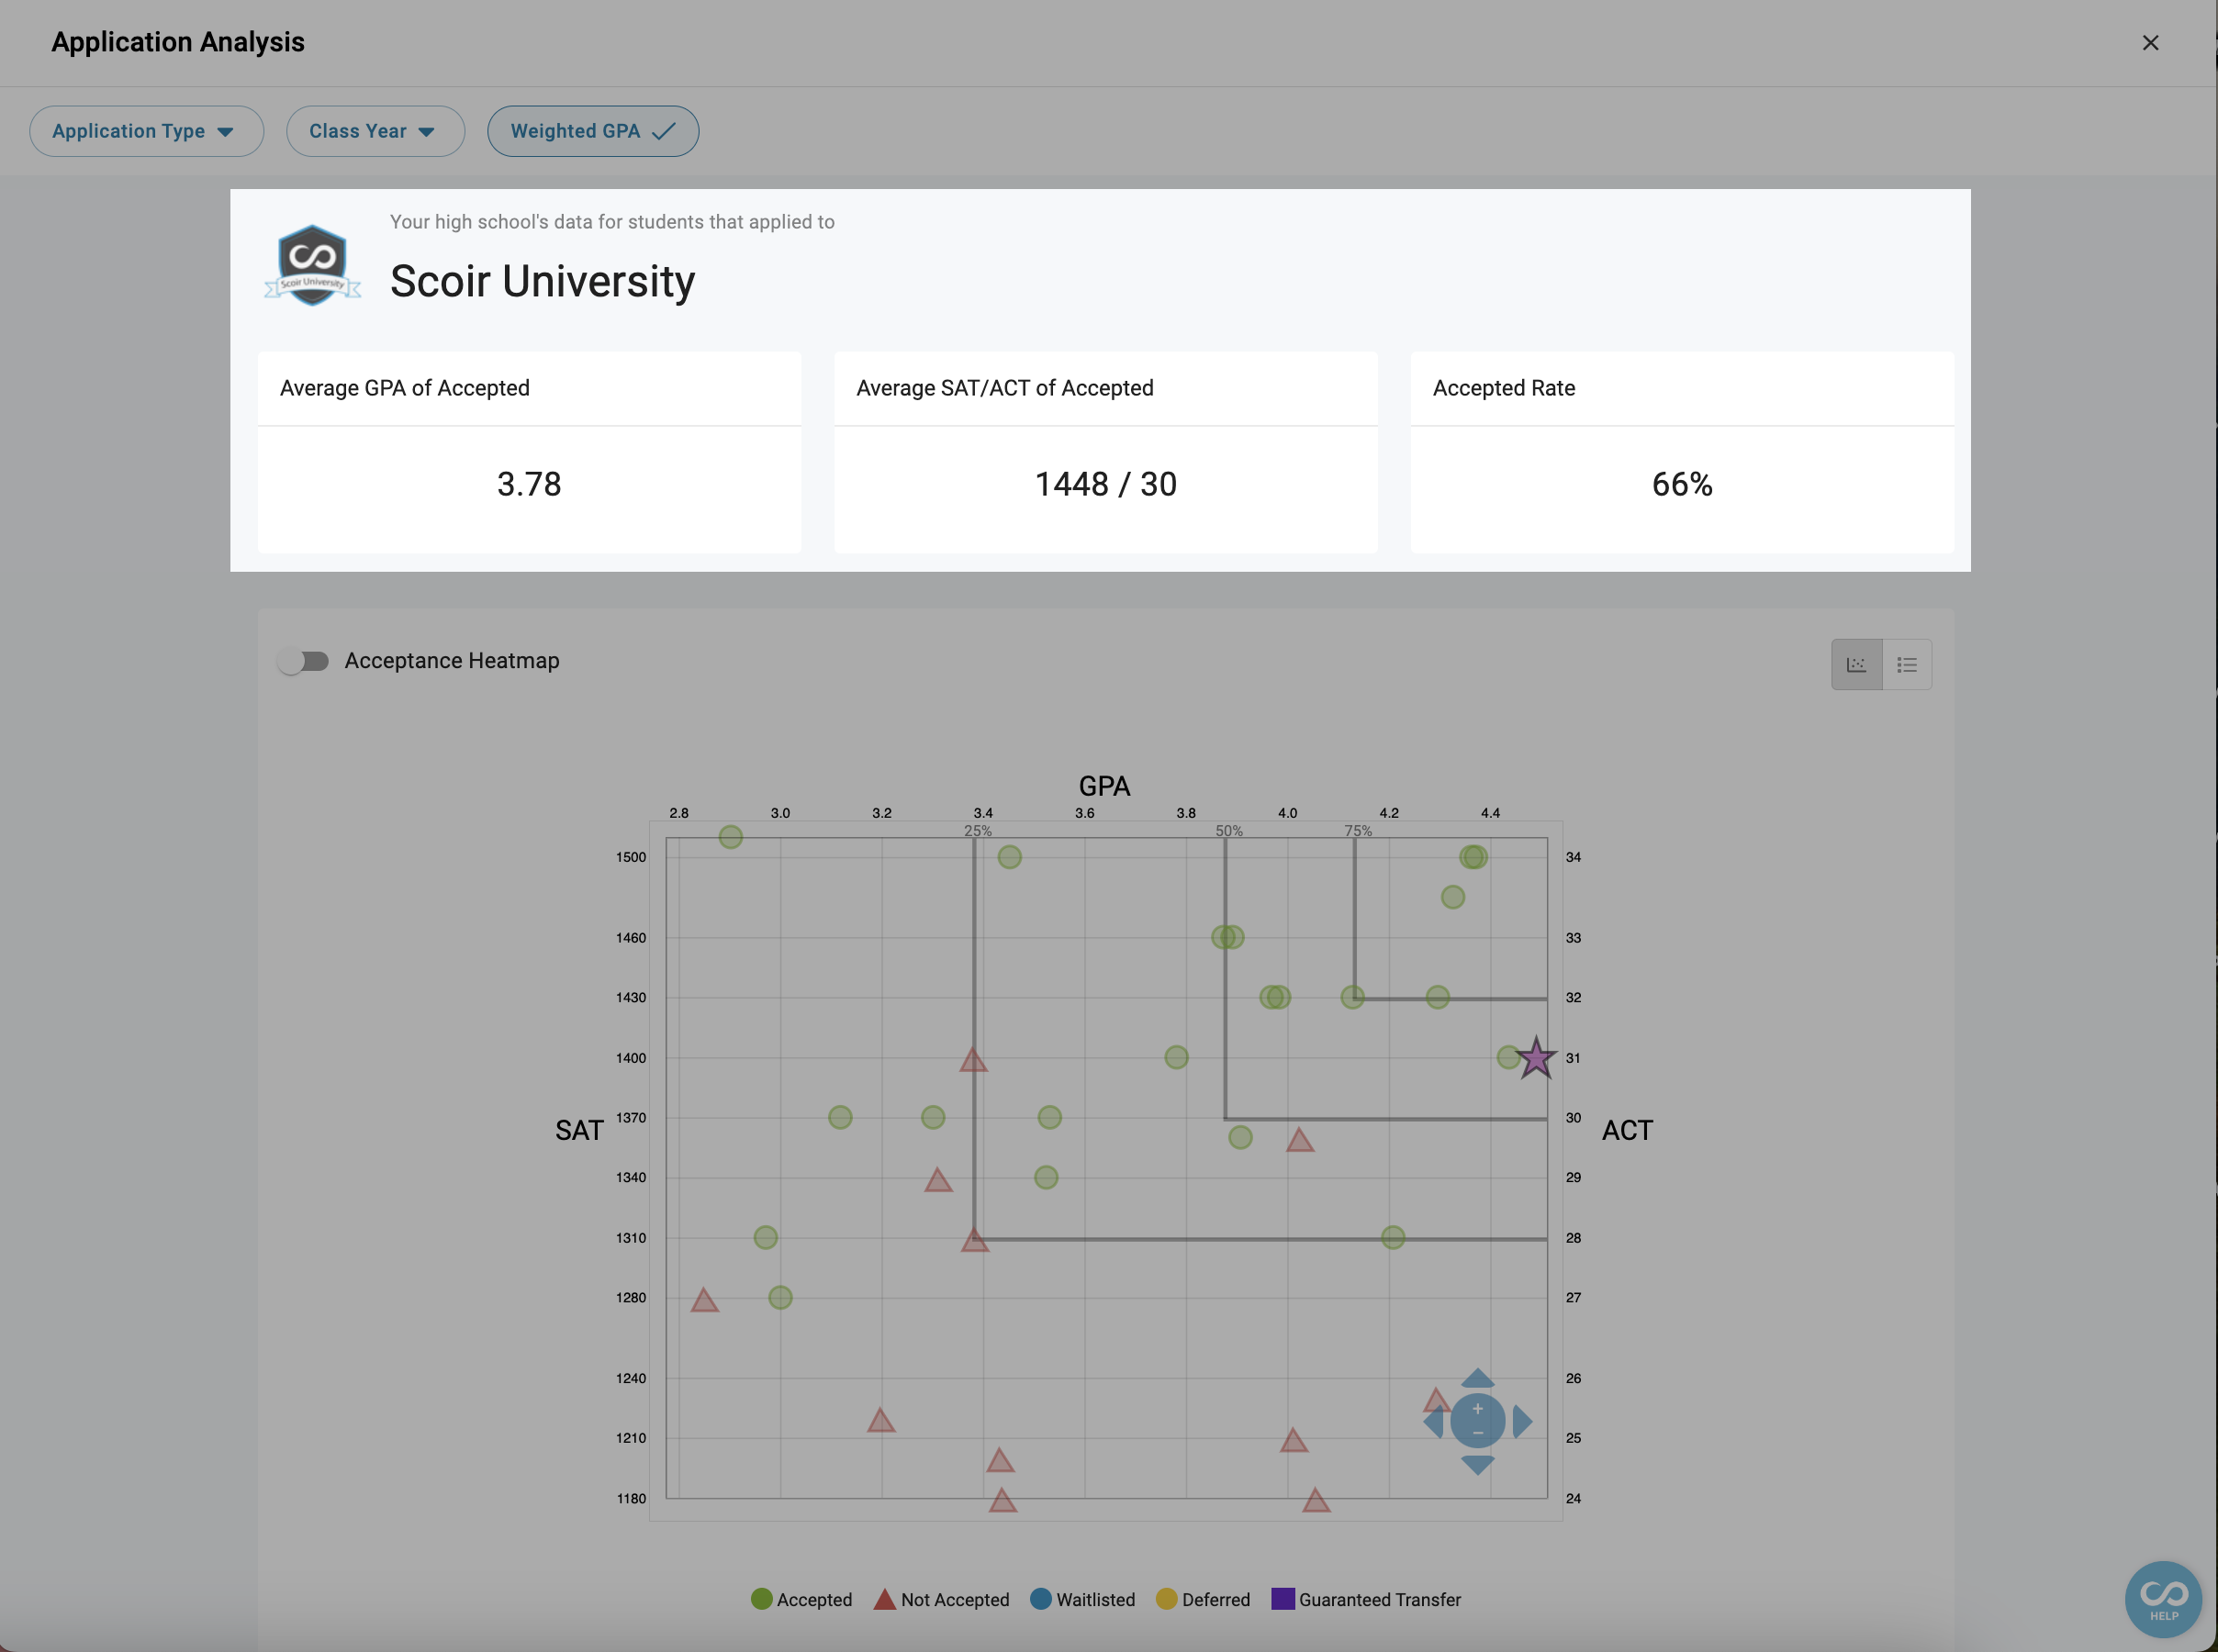Image resolution: width=2218 pixels, height=1652 pixels.
Task: Deselect the Weighted GPA filter
Action: 592,131
